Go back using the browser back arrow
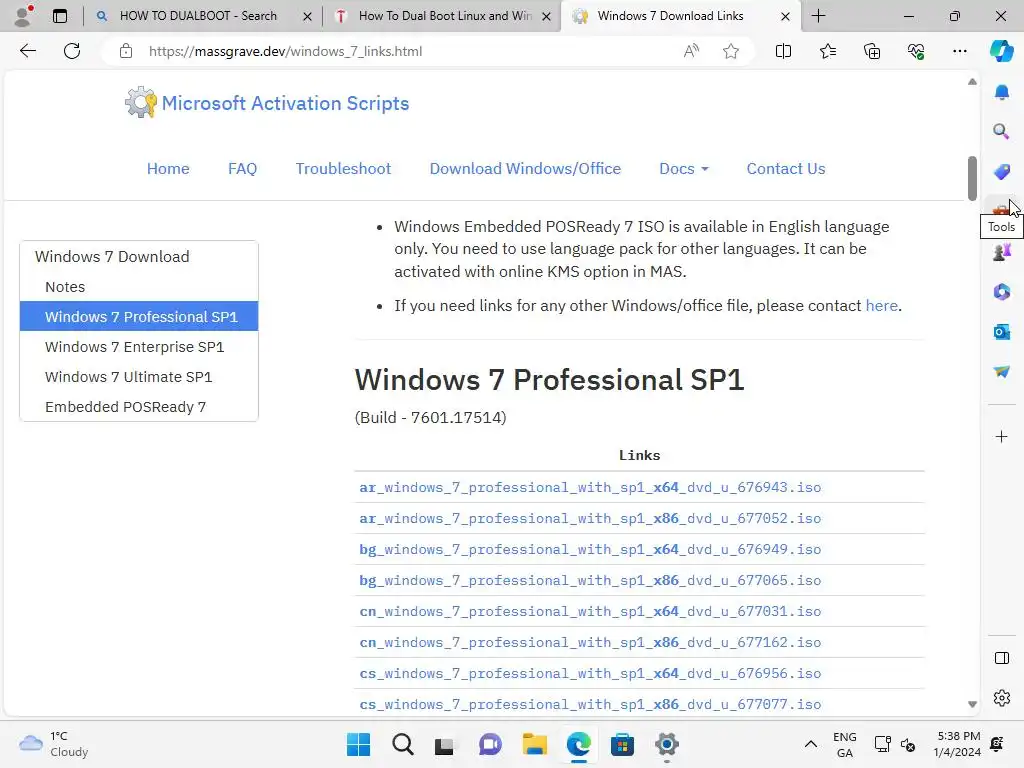The width and height of the screenshot is (1024, 768). 27,51
